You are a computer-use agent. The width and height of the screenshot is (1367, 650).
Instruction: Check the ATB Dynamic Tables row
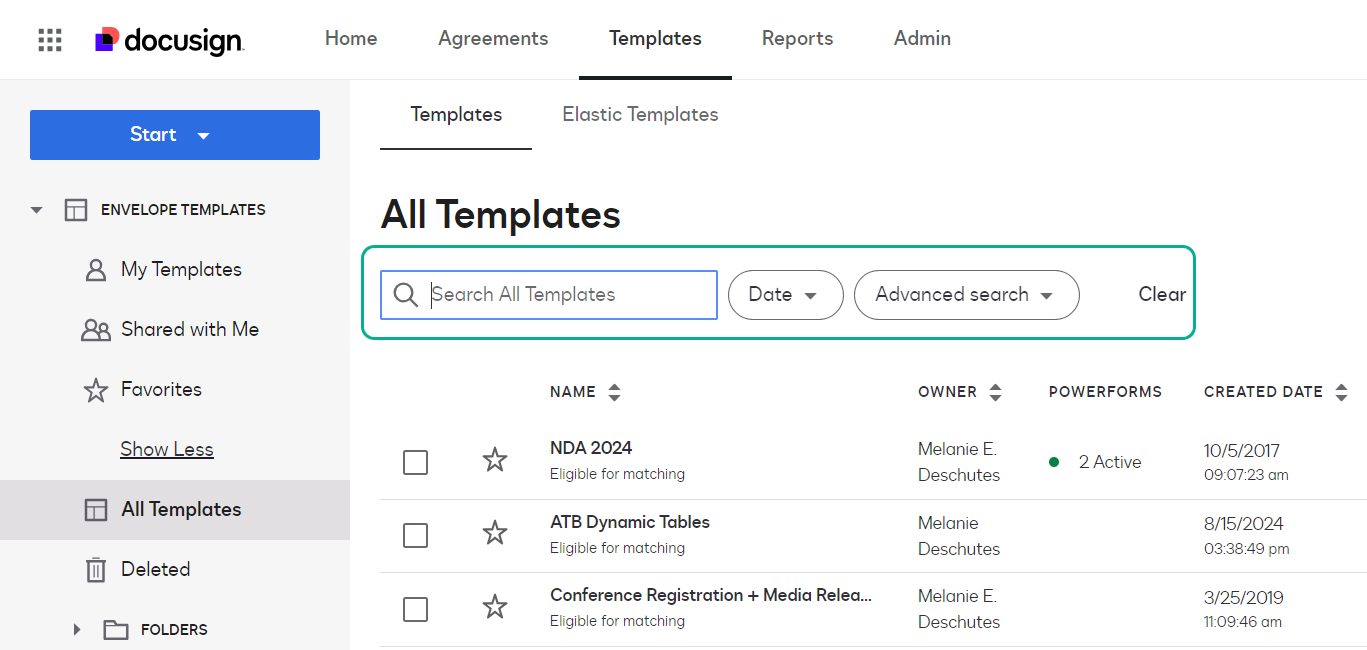click(x=415, y=535)
